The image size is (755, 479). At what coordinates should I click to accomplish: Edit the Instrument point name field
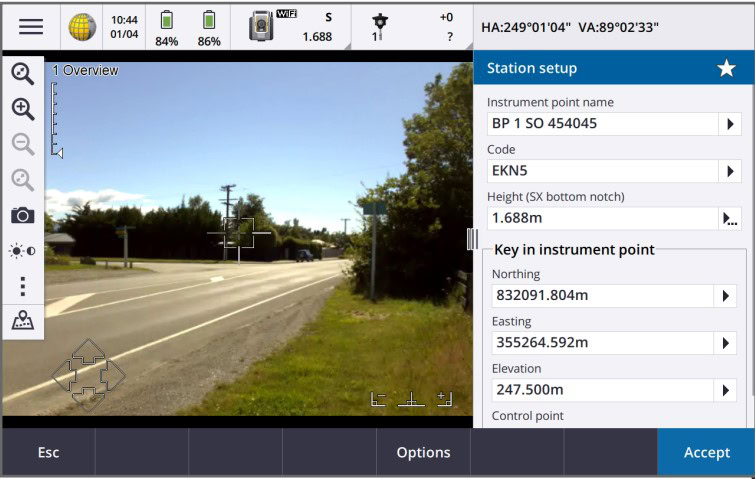click(x=602, y=124)
